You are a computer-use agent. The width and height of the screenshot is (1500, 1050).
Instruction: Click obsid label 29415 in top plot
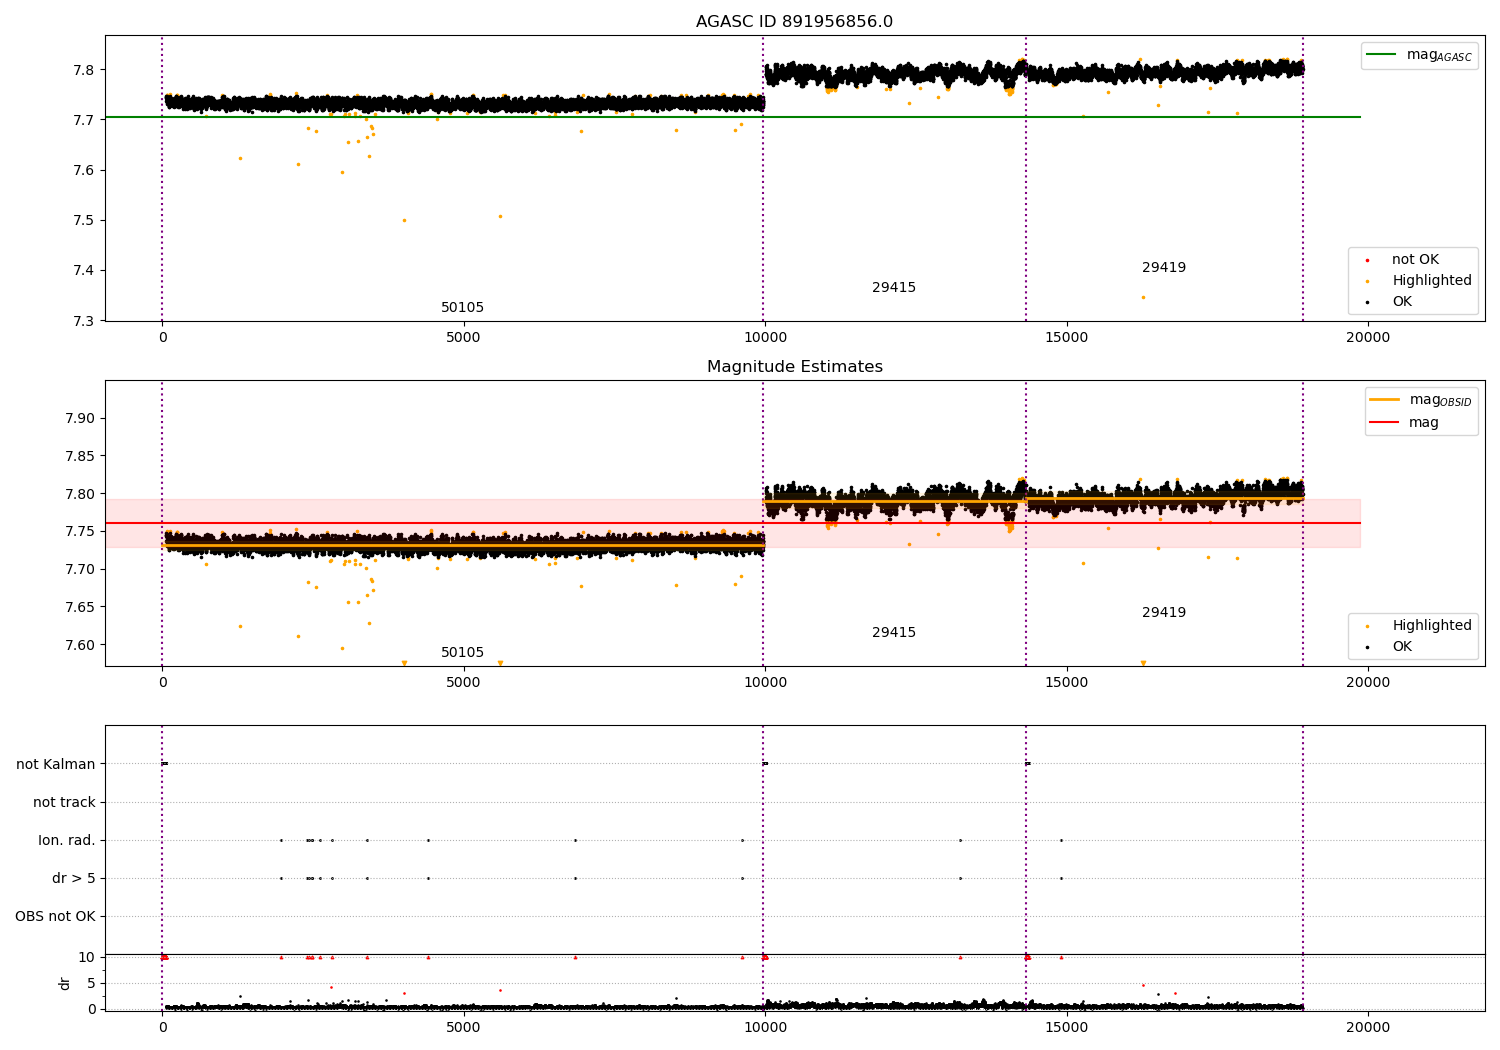(x=894, y=288)
